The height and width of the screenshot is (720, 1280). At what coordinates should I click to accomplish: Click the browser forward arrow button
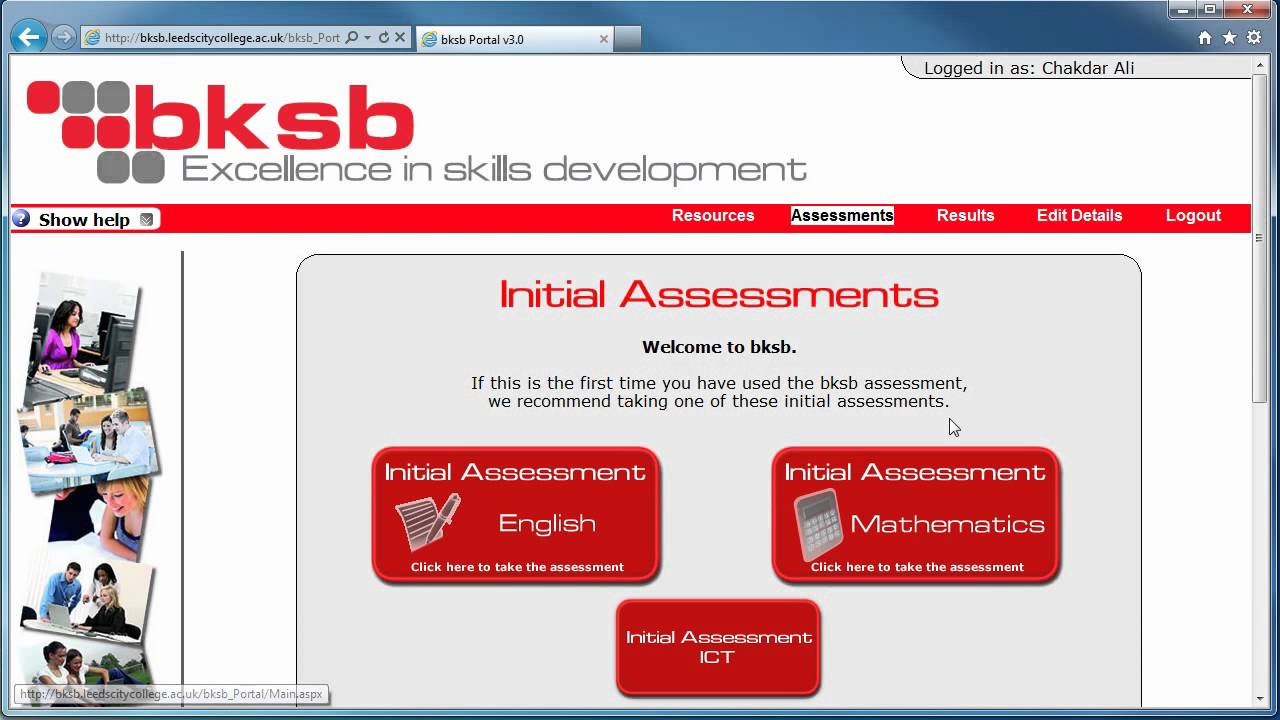point(63,38)
